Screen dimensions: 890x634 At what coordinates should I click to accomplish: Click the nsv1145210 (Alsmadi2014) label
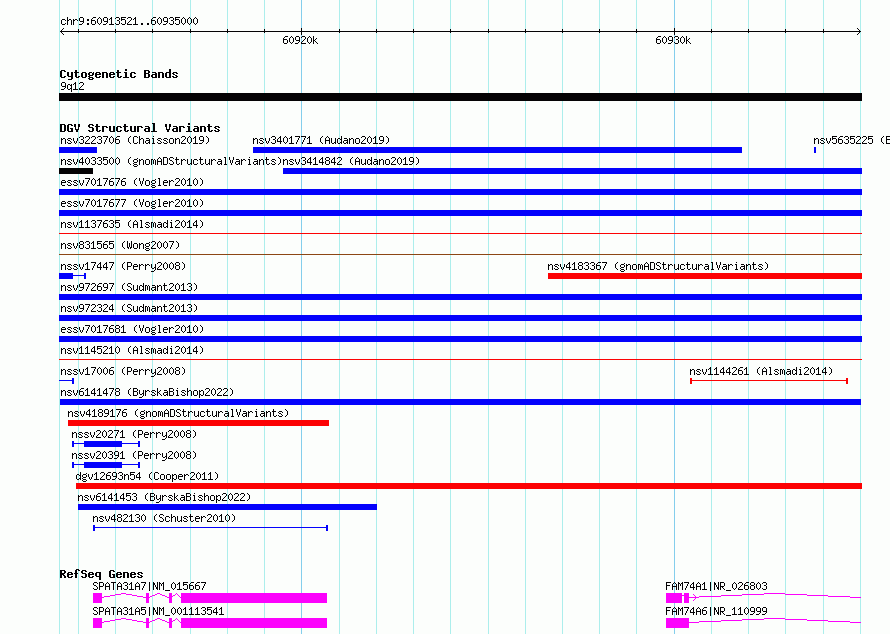click(x=132, y=350)
